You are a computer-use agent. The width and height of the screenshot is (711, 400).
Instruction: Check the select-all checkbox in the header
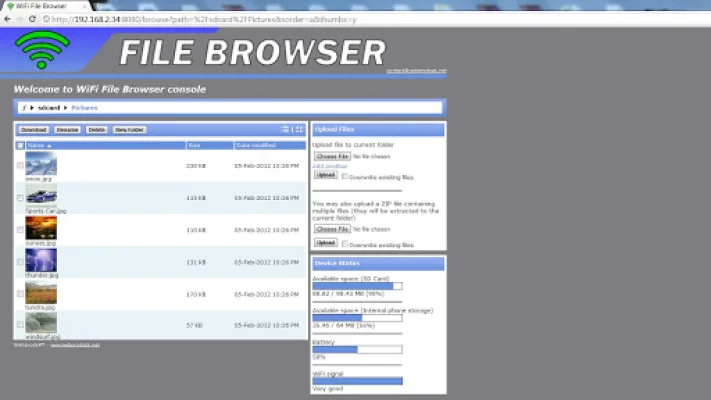[x=20, y=145]
